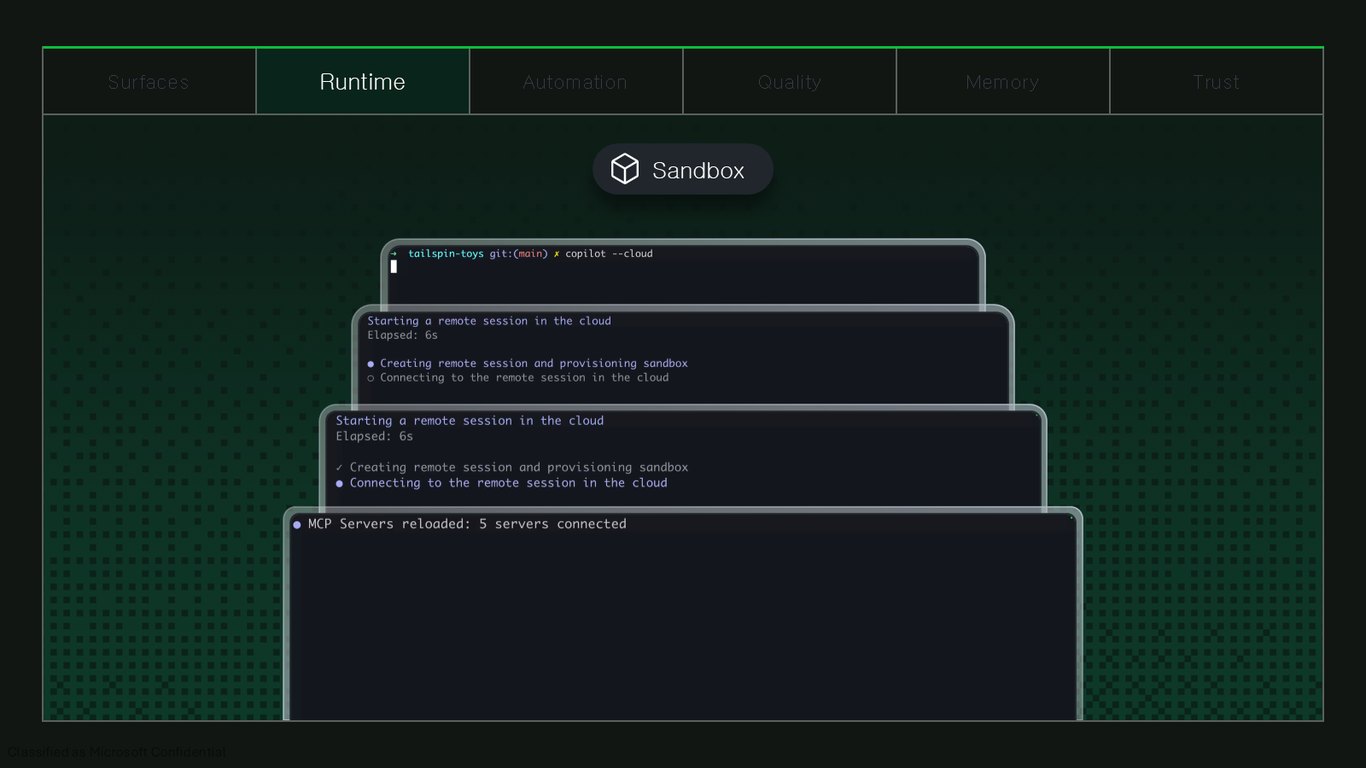Click the Elapsed: 6s line in third terminal
Viewport: 1366px width, 768px height.
[375, 436]
